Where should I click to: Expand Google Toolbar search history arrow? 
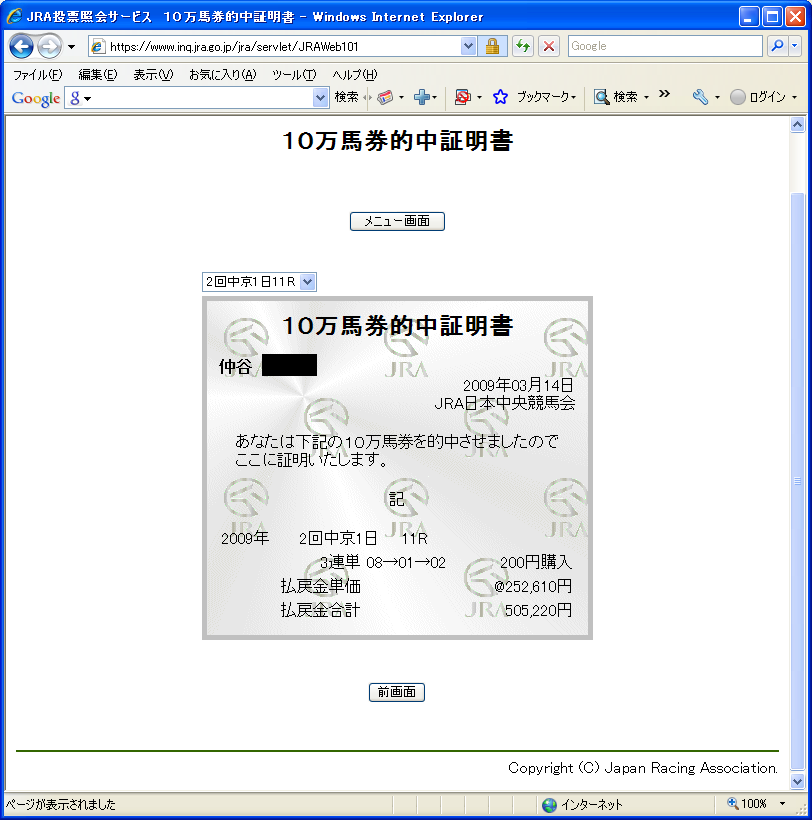click(x=320, y=98)
